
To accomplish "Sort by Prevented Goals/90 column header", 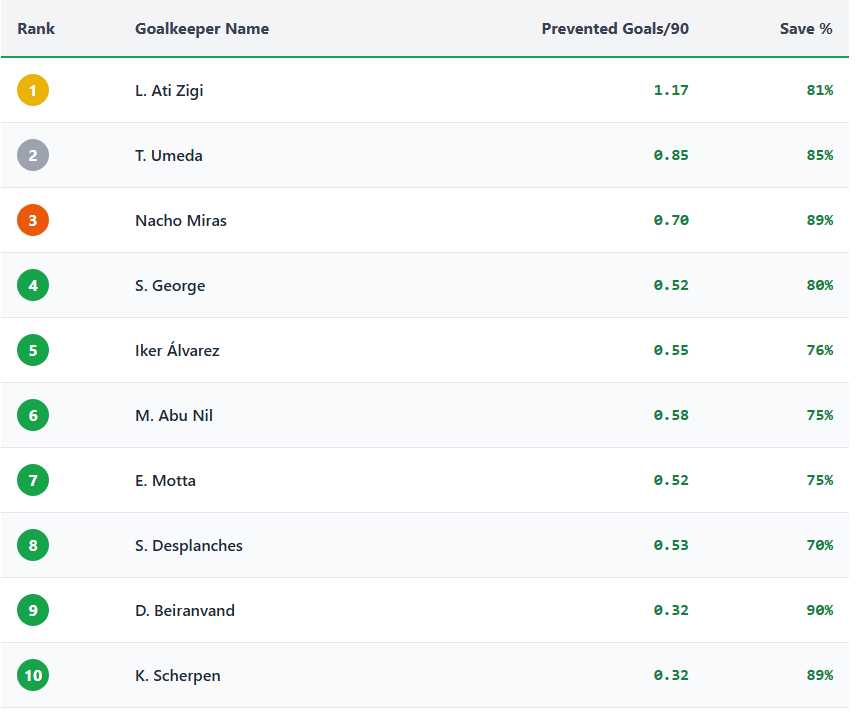I will (x=615, y=29).
